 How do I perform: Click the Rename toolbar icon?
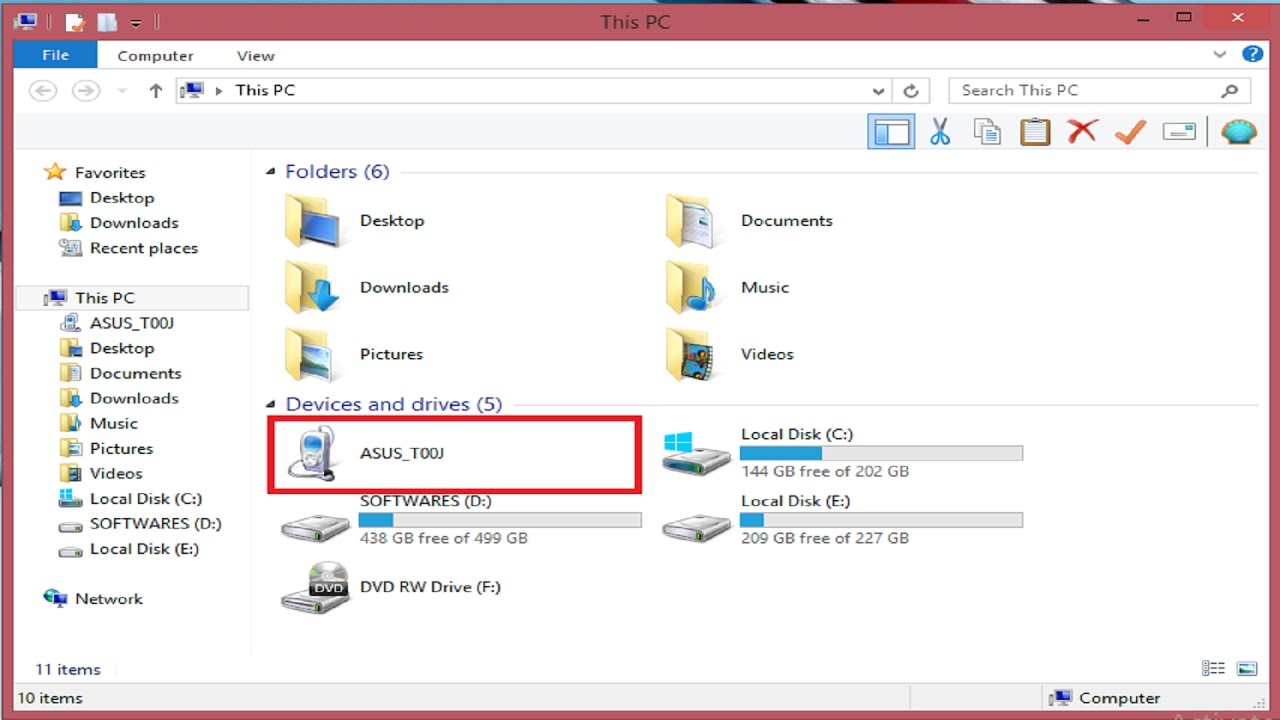point(1179,131)
